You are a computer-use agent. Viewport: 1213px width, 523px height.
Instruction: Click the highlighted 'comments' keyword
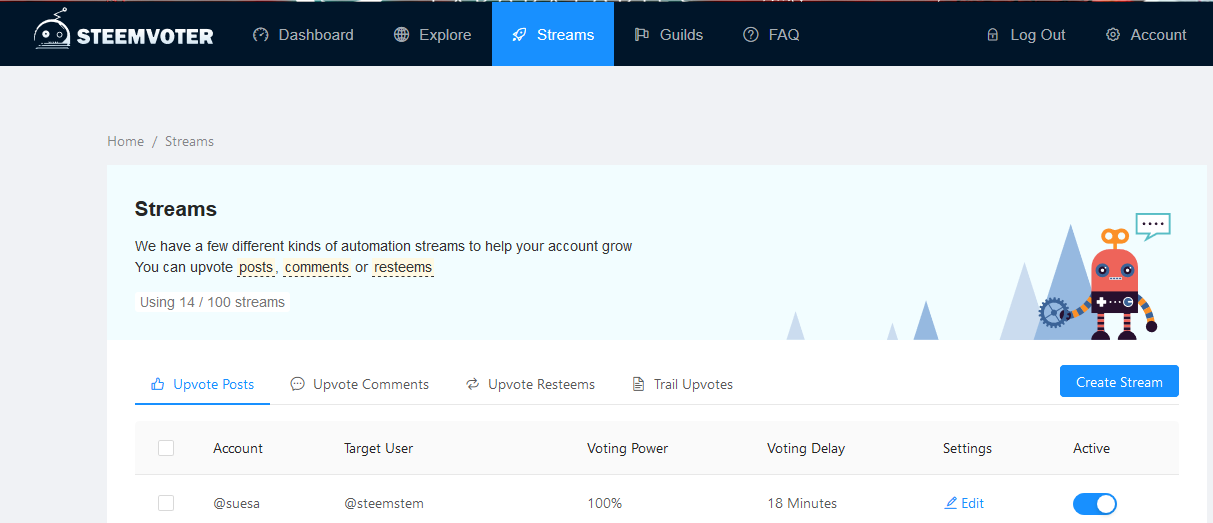click(317, 267)
